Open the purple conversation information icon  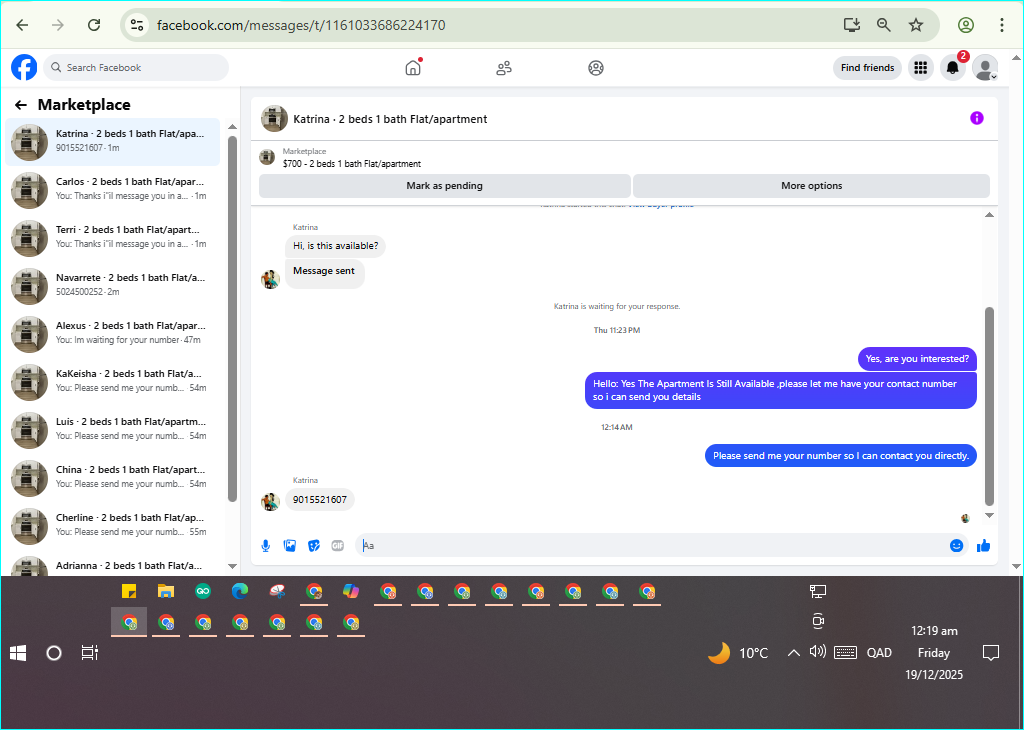click(x=977, y=118)
